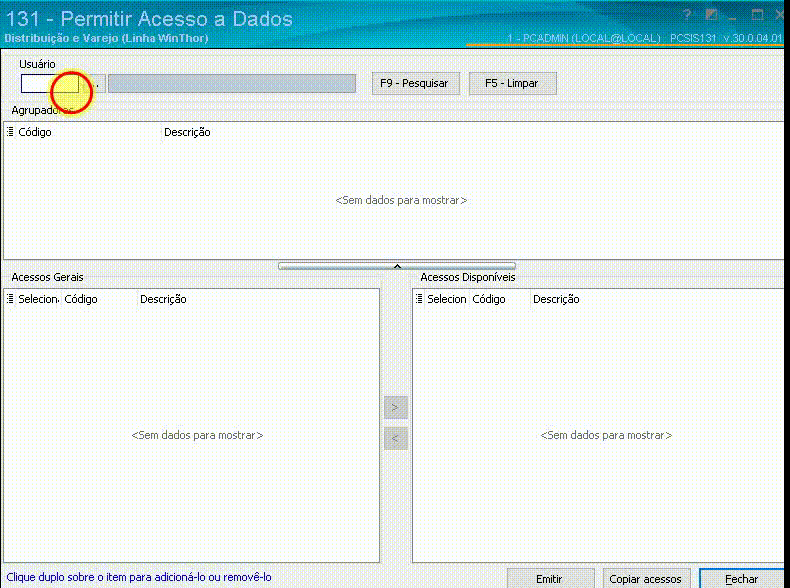
Task: Click the Emitir button
Action: (550, 579)
